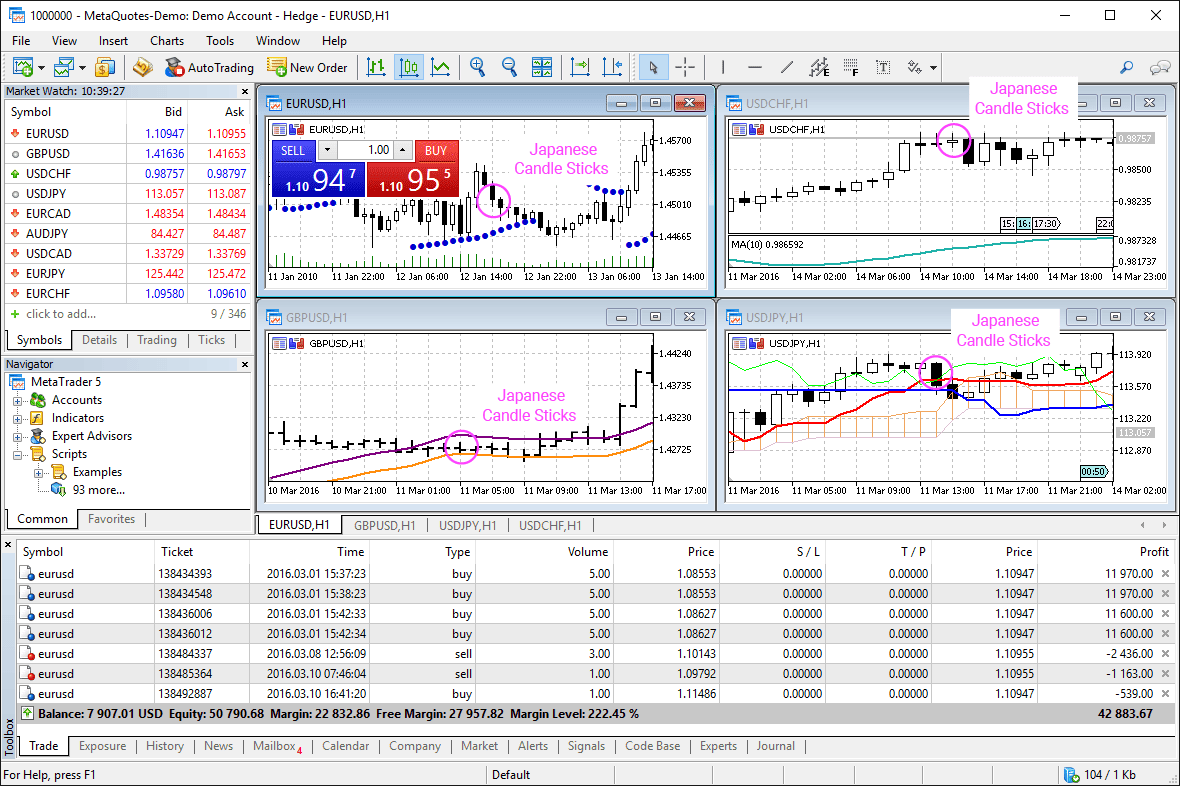Click the zoom out magnifier icon
Image resolution: width=1180 pixels, height=786 pixels.
click(509, 68)
